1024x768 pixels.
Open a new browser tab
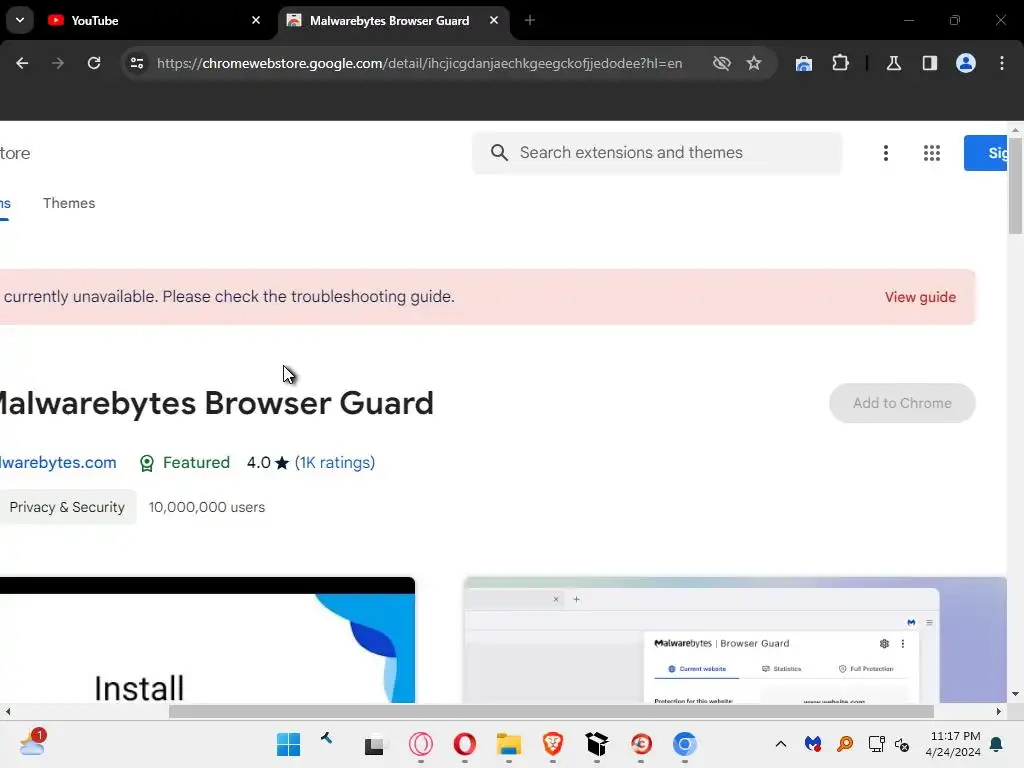click(x=530, y=20)
